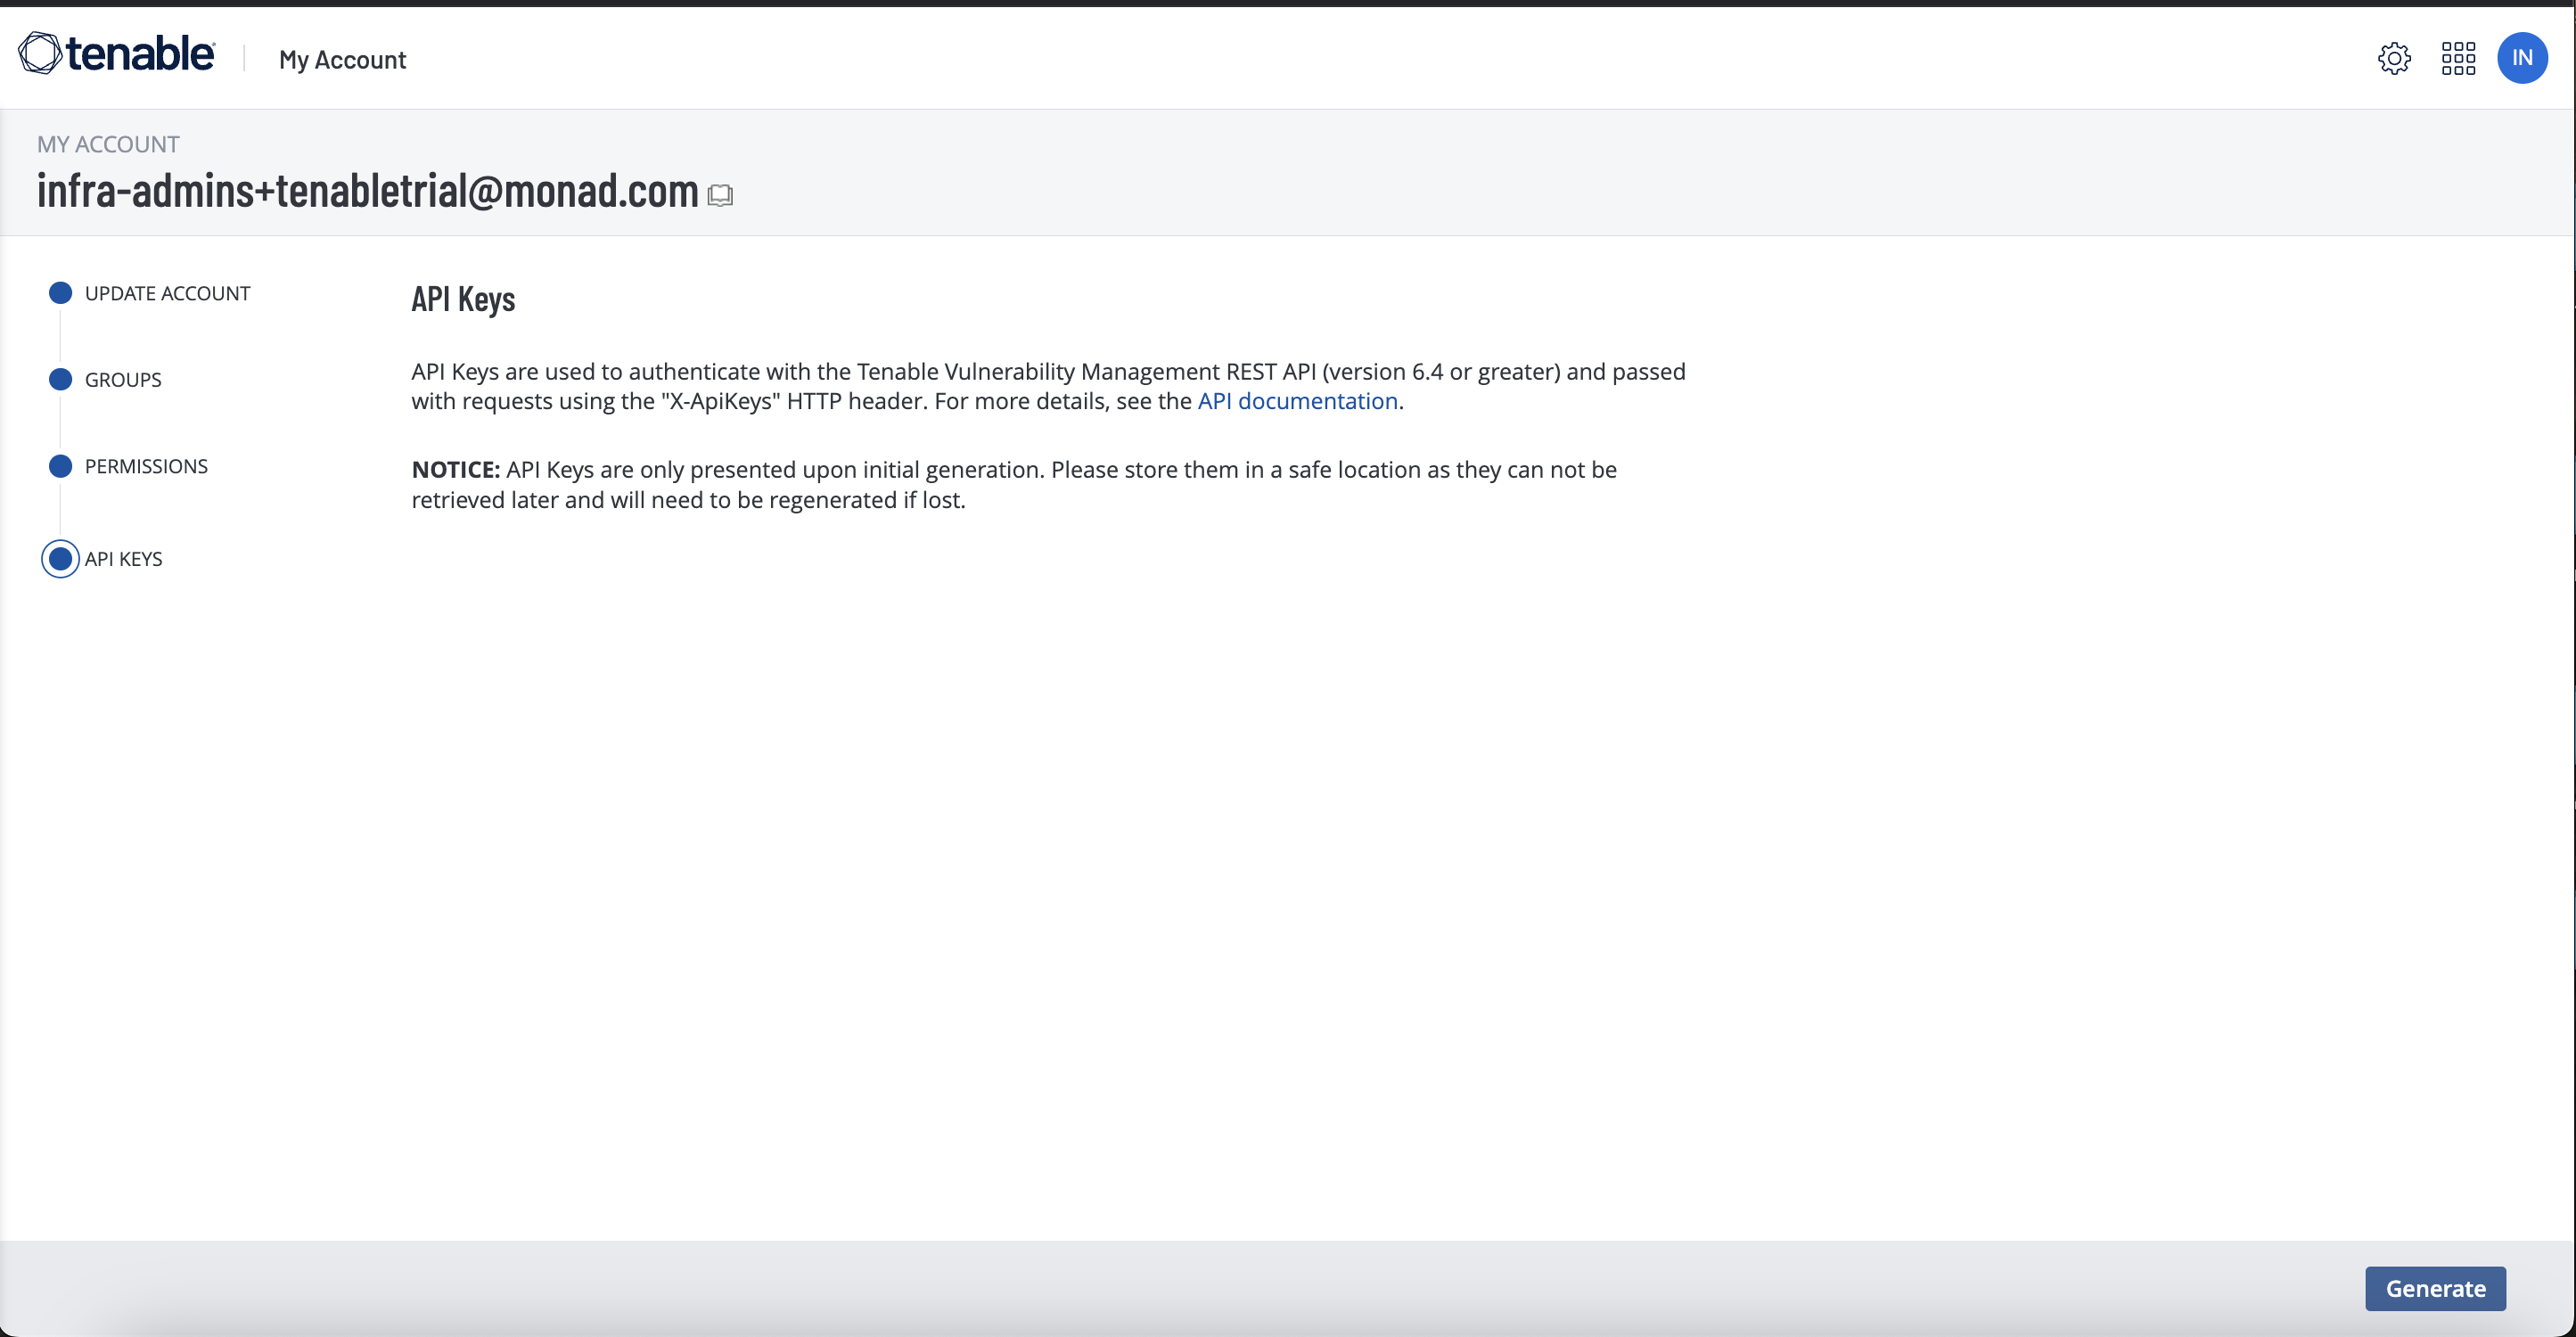The width and height of the screenshot is (2576, 1337).
Task: Click the Tenable logo
Action: (117, 54)
